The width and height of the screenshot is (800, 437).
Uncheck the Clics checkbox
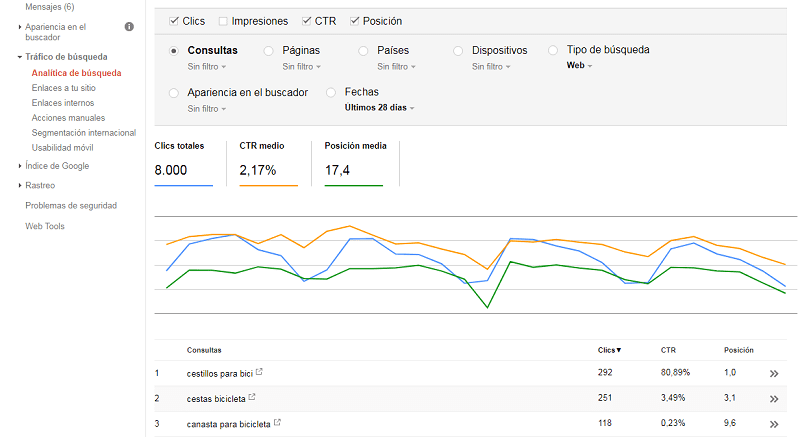[x=175, y=21]
